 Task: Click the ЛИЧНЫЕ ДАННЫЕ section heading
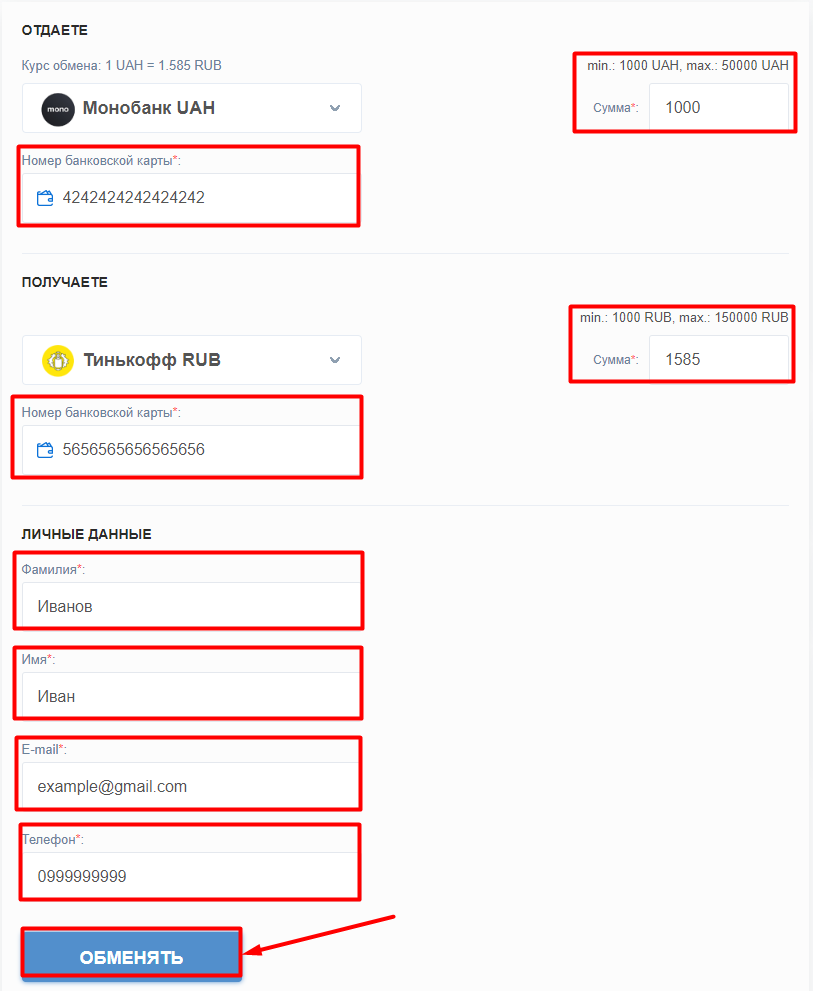click(87, 534)
